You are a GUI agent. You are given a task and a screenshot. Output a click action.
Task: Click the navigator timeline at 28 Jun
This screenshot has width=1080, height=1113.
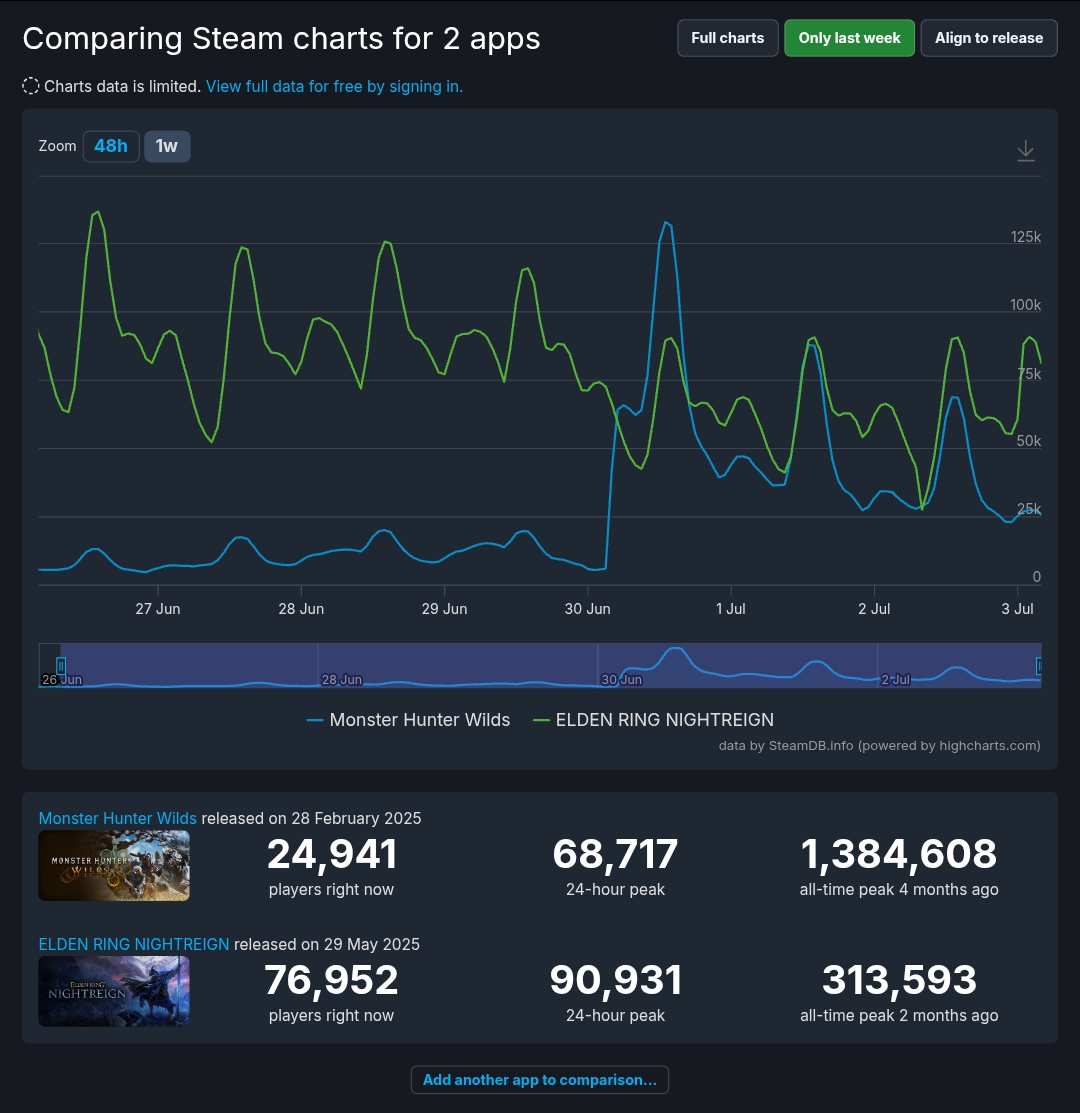[x=342, y=679]
